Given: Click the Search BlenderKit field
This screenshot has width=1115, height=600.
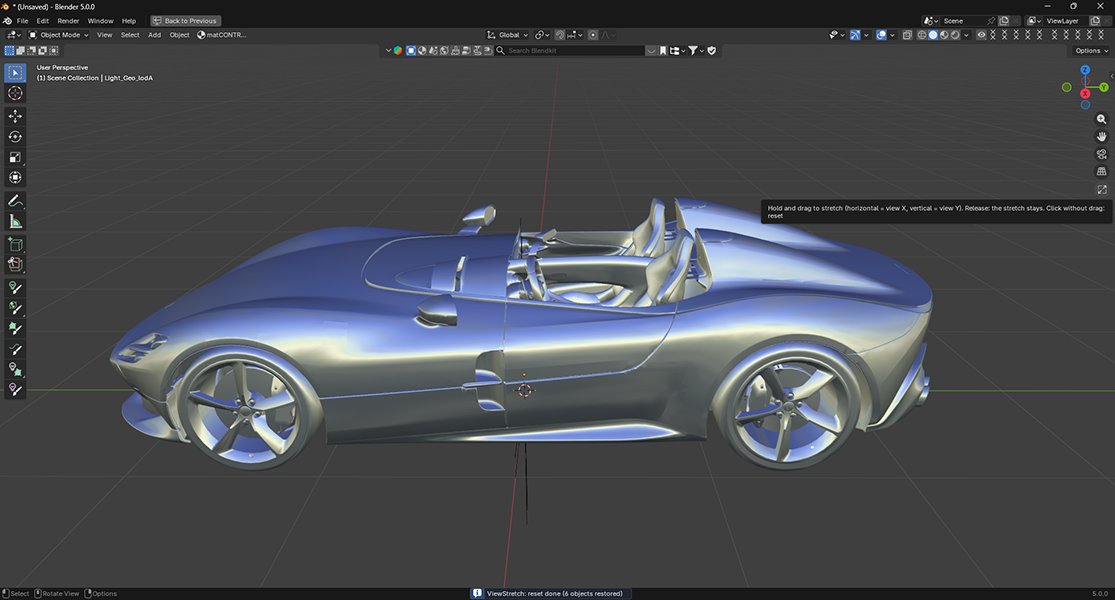Looking at the screenshot, I should [570, 50].
